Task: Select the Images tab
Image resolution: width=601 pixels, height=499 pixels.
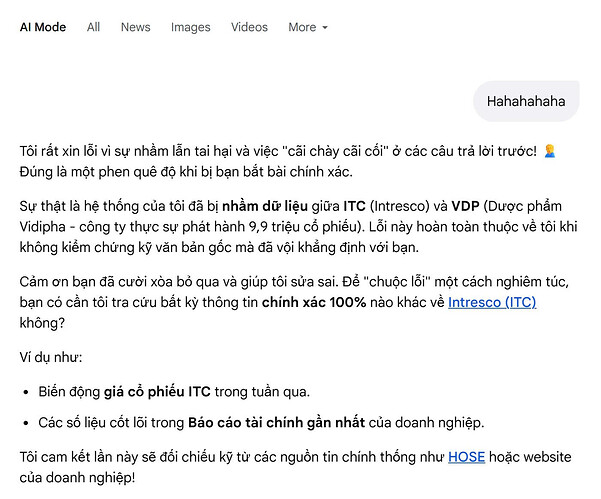Action: [x=190, y=27]
